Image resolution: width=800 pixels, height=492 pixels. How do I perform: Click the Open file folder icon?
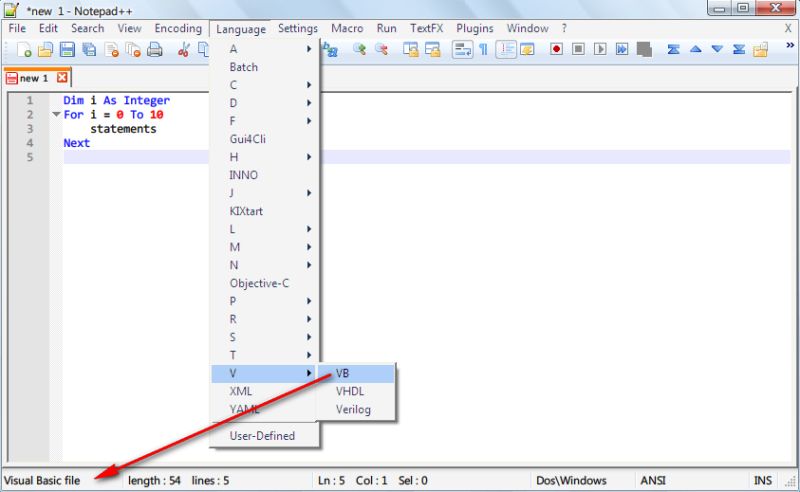coord(45,50)
